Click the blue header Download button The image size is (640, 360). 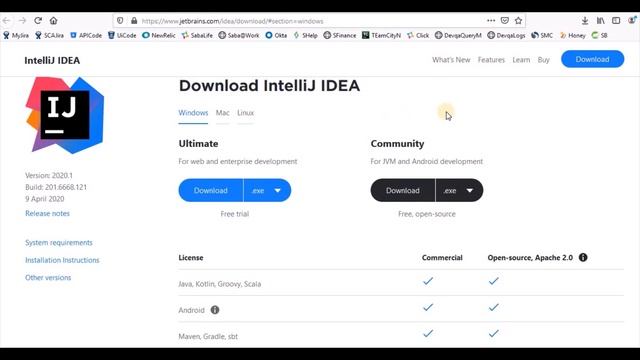[592, 59]
